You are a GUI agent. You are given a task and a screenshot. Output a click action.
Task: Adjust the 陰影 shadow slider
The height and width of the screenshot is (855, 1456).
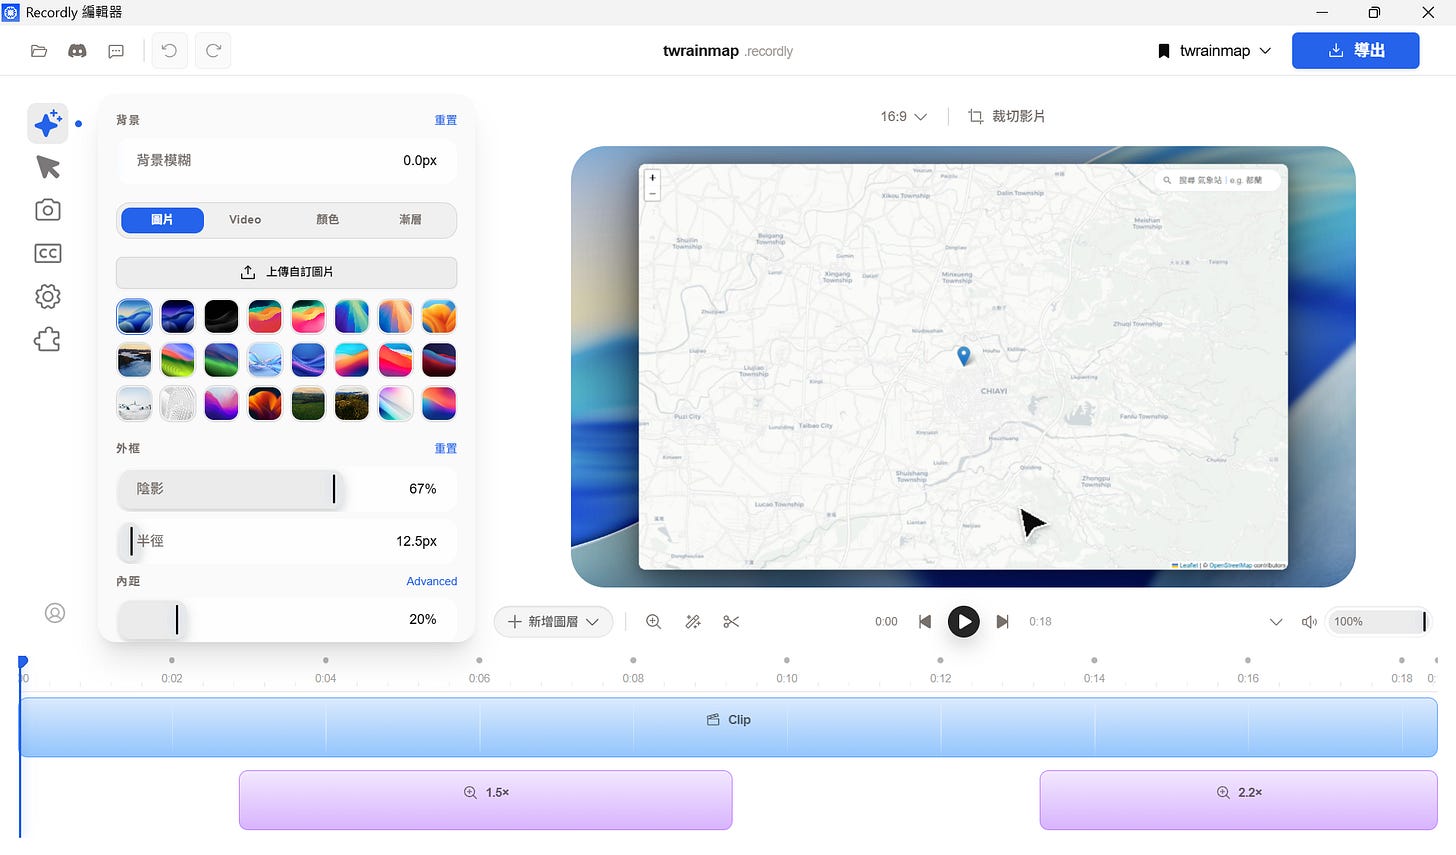287,489
